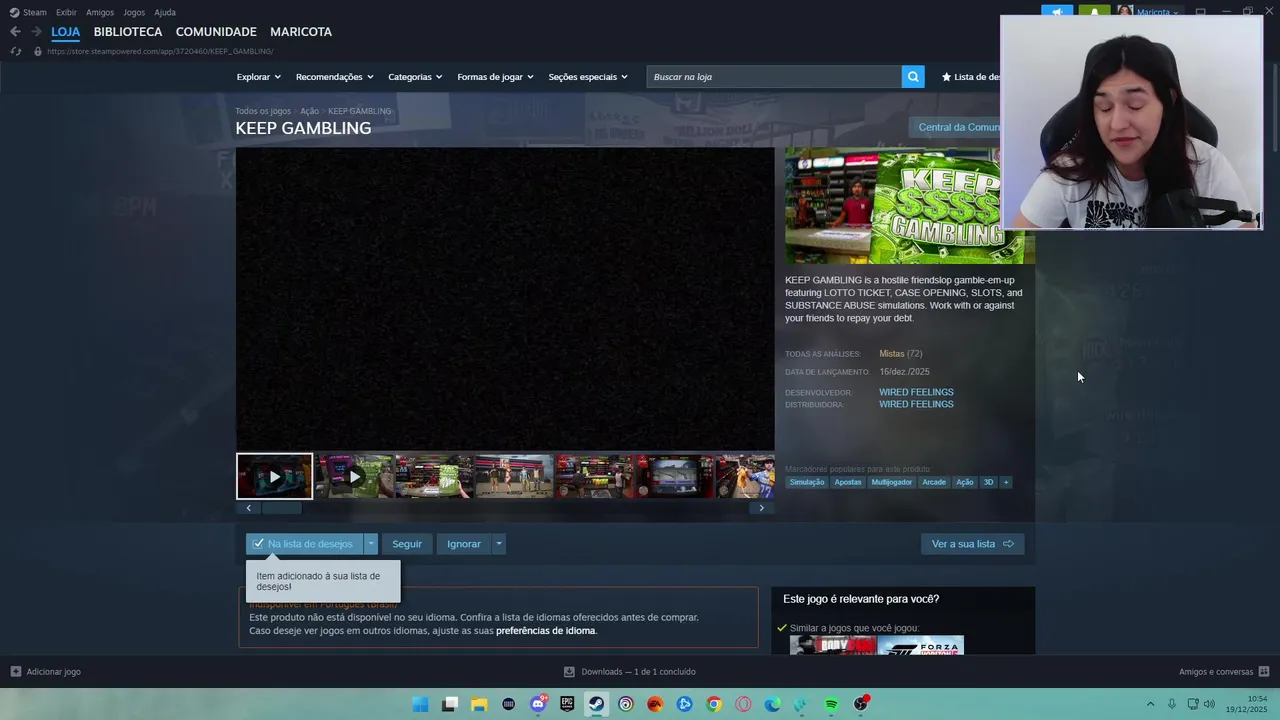
Task: Open the volume control in the tray
Action: coord(1209,704)
